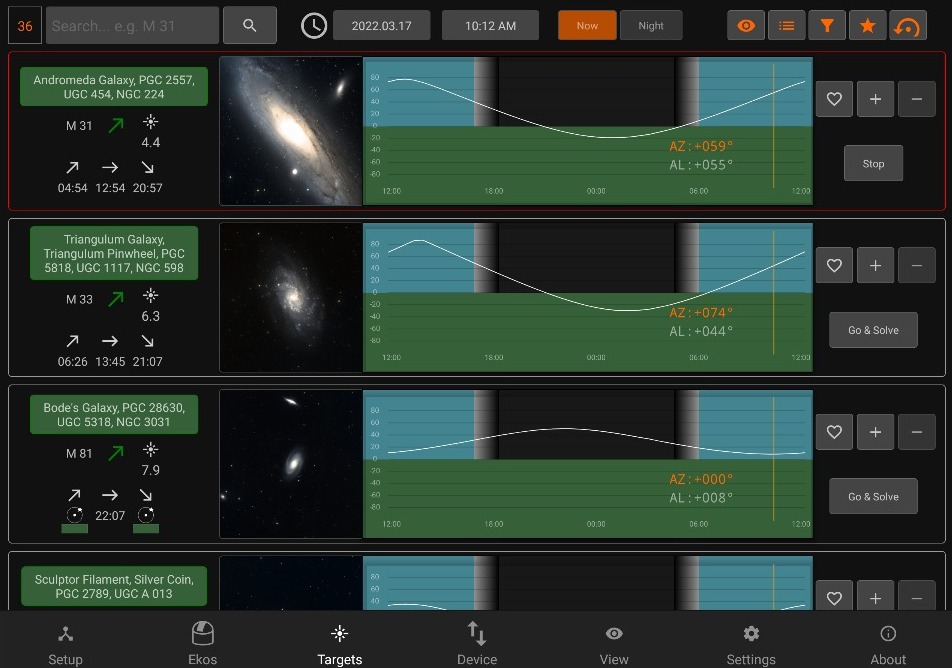Select the Night time mode
The image size is (952, 668).
pyautogui.click(x=651, y=26)
